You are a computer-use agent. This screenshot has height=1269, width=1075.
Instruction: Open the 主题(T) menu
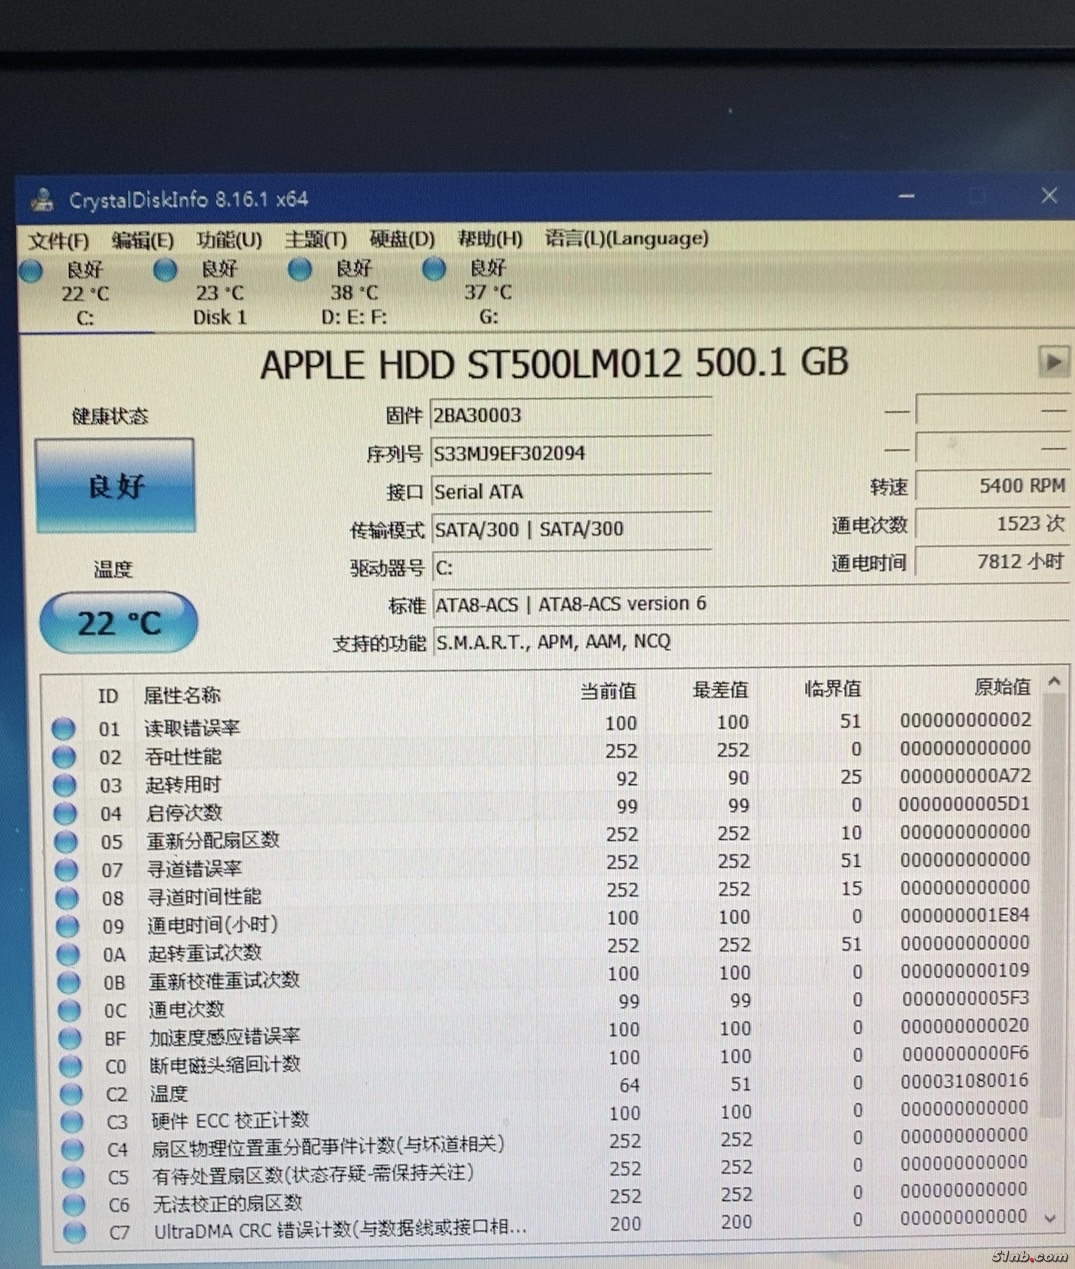(x=316, y=240)
